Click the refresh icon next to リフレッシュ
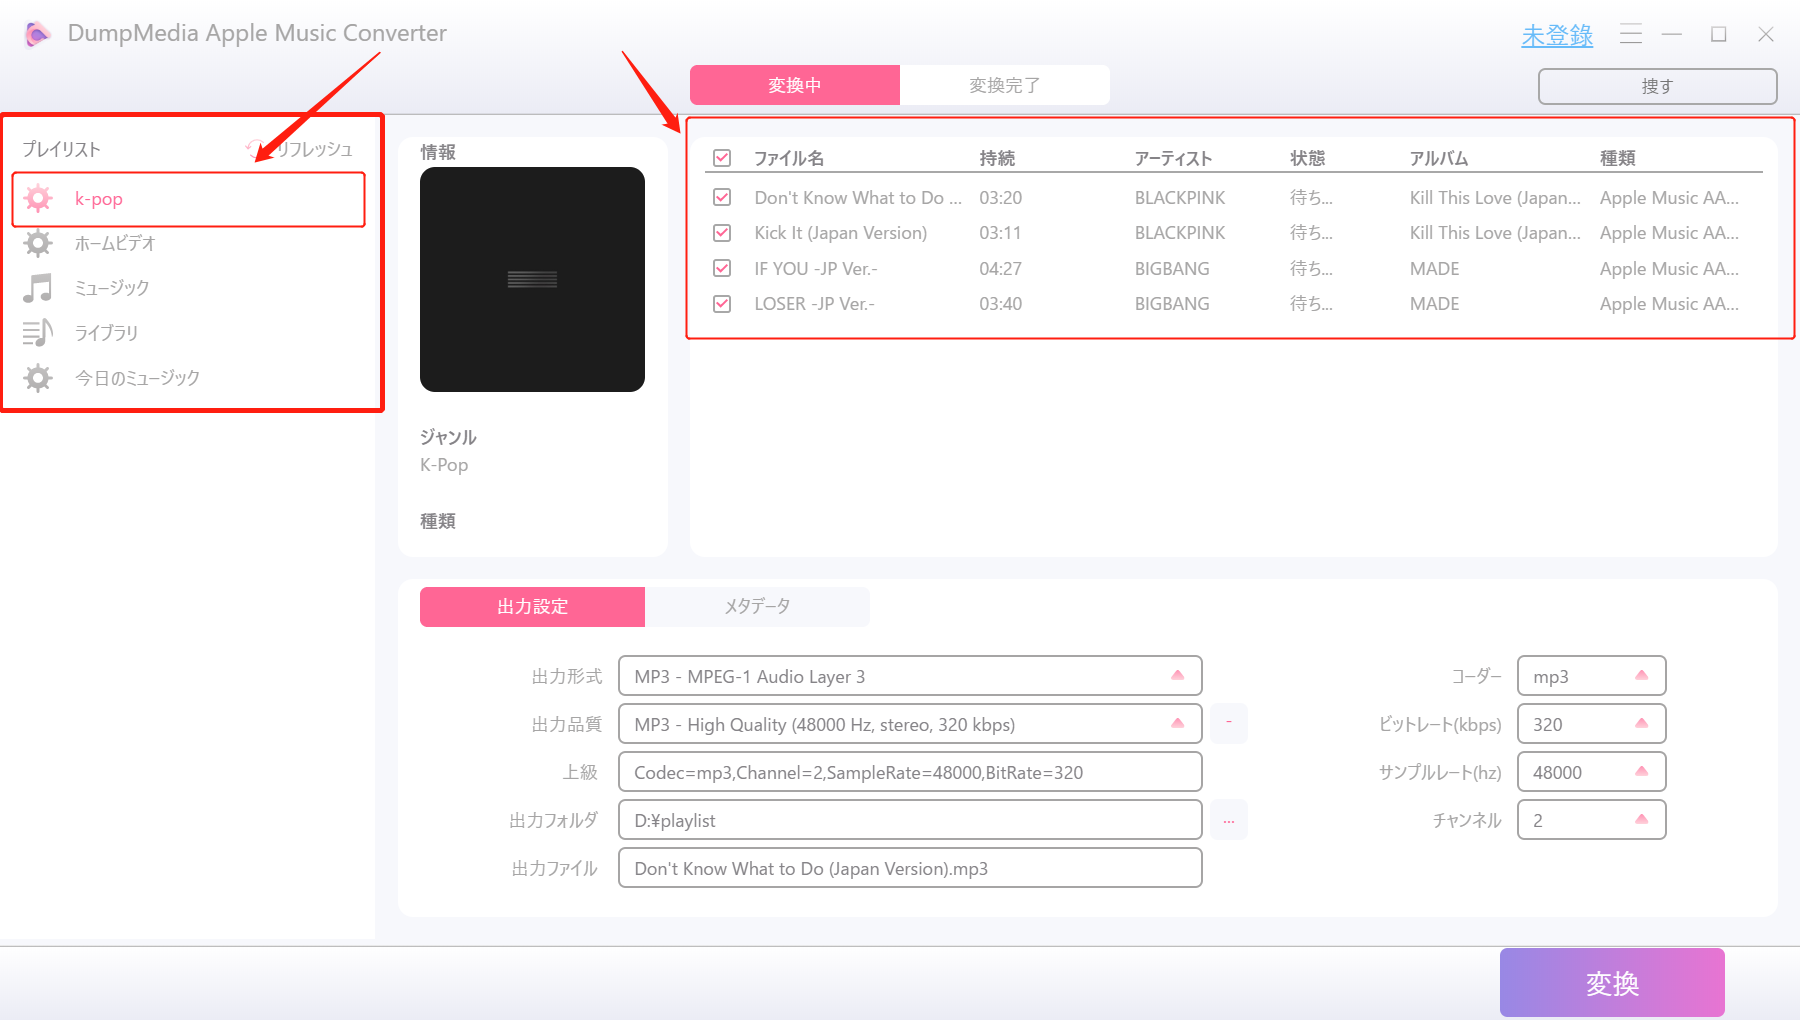1800x1020 pixels. click(254, 149)
